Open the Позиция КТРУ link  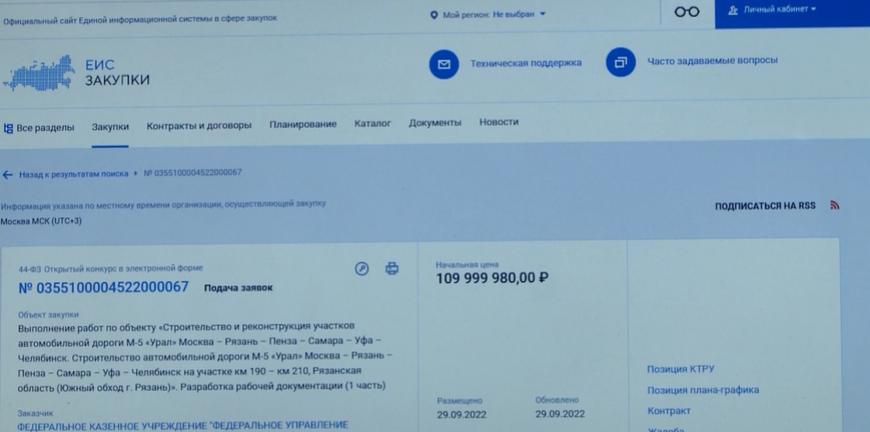pos(681,369)
